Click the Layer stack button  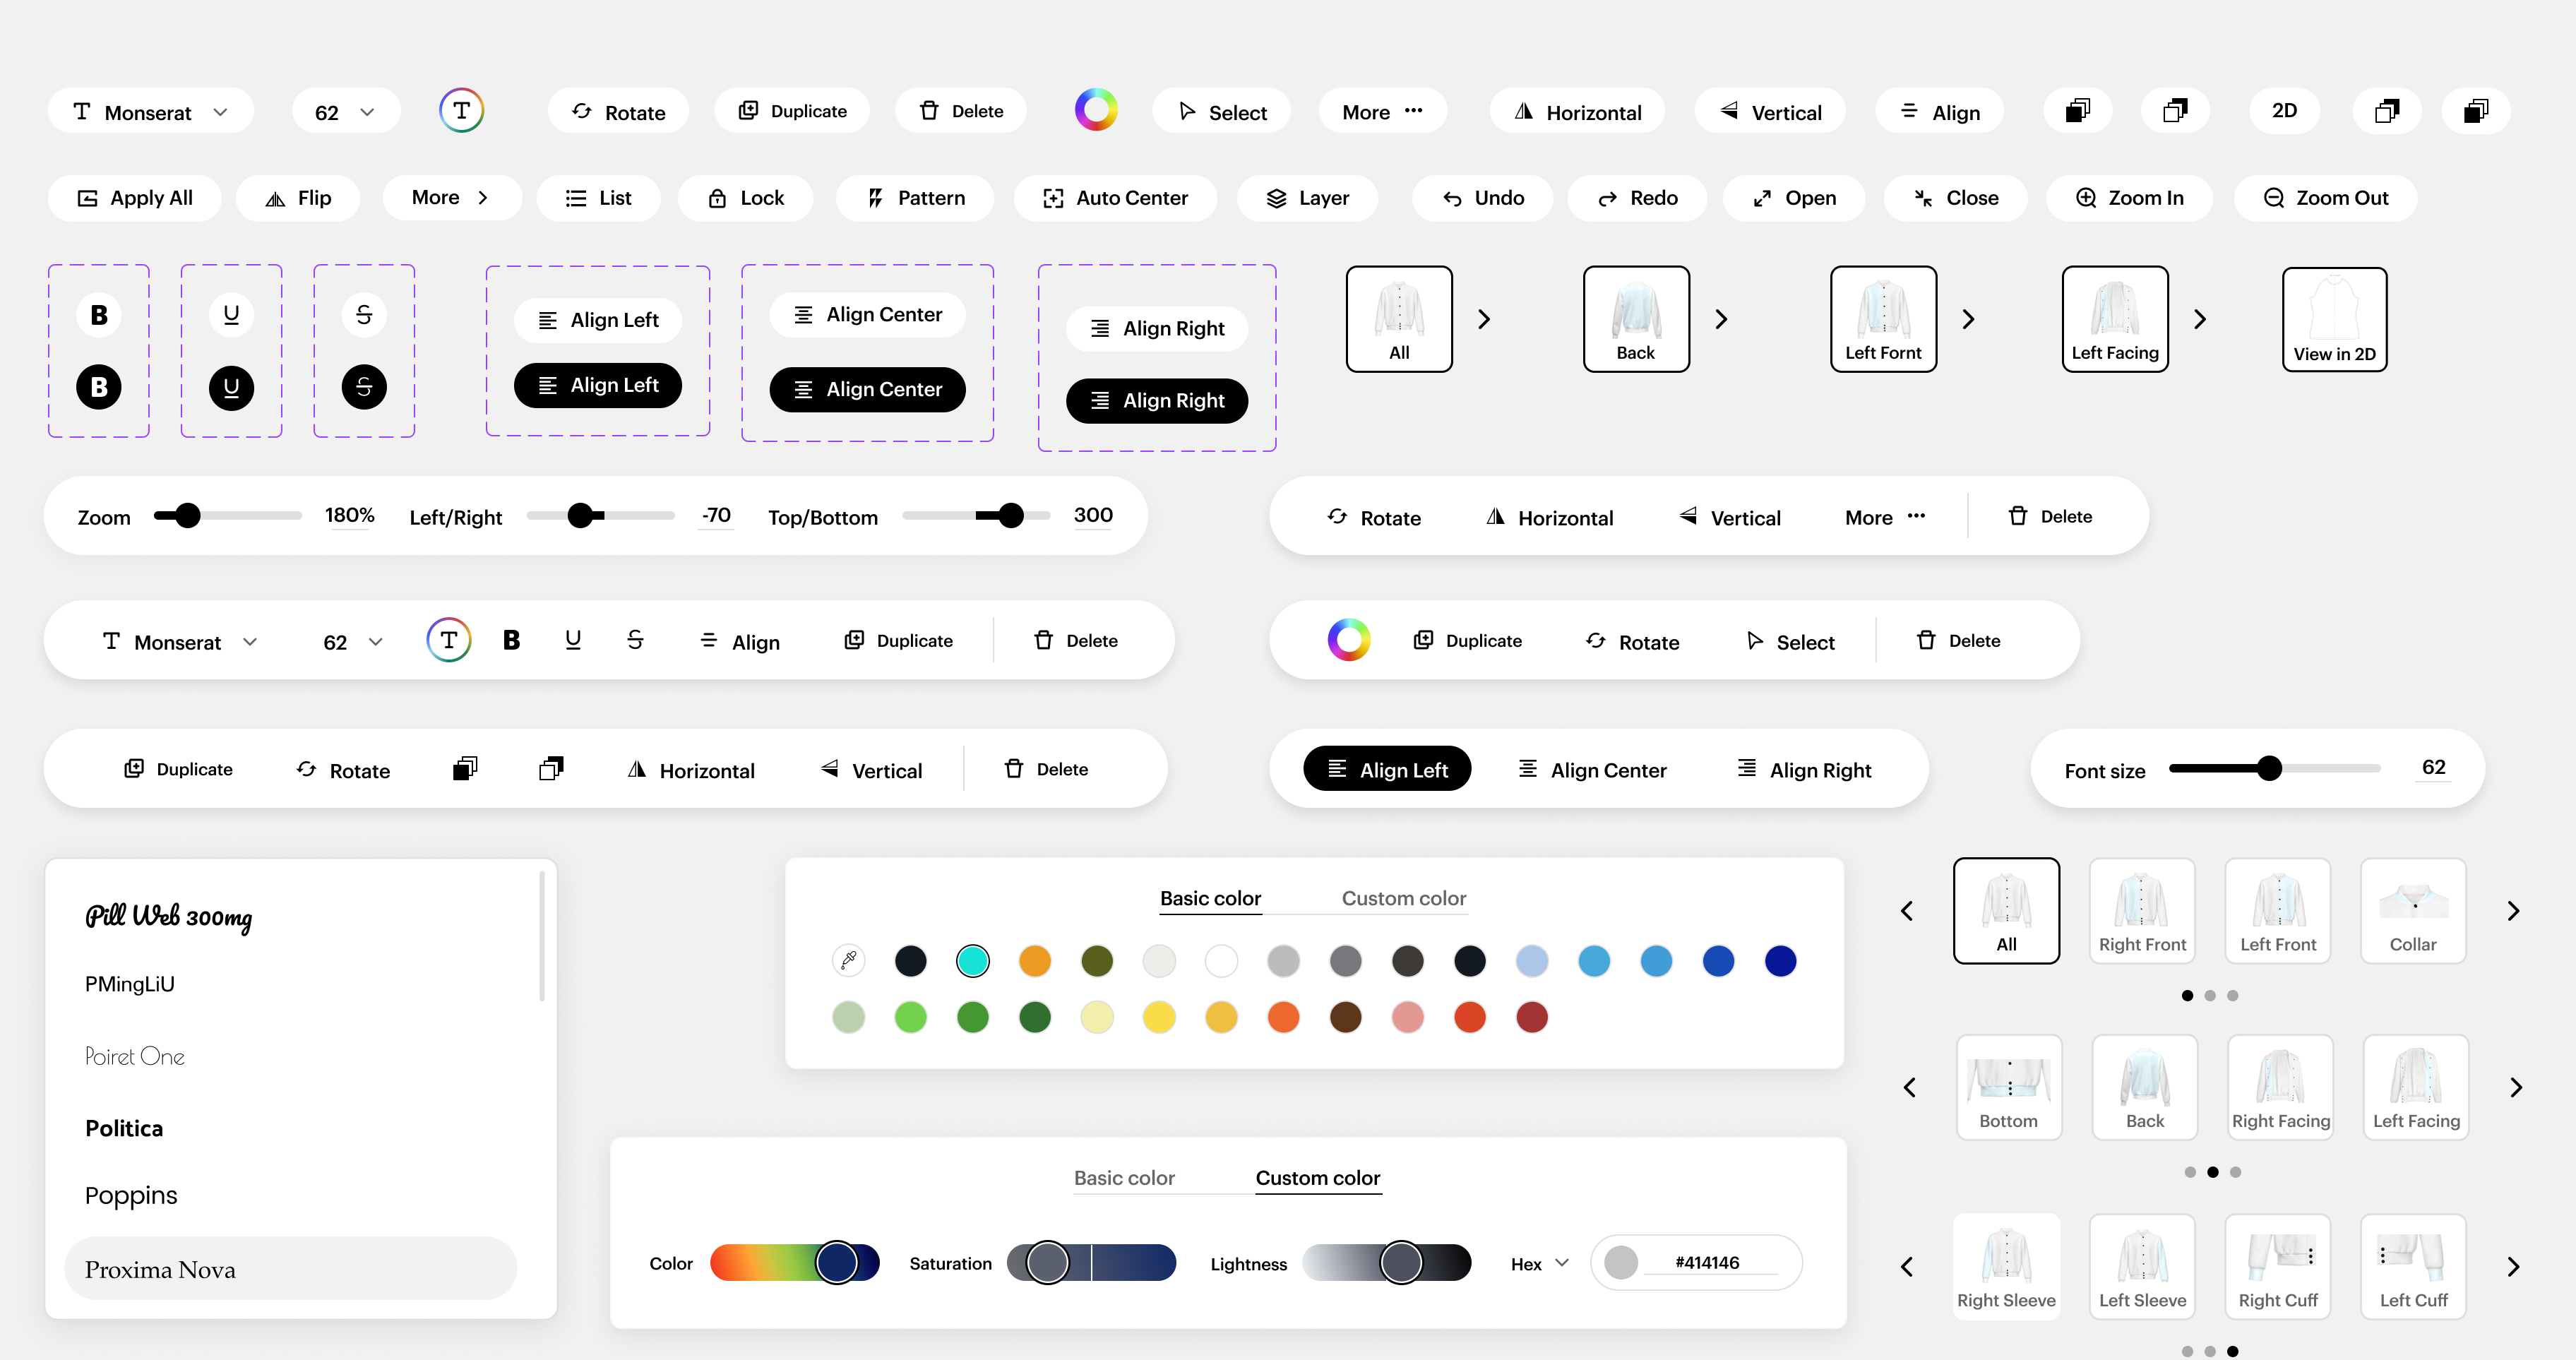1307,198
